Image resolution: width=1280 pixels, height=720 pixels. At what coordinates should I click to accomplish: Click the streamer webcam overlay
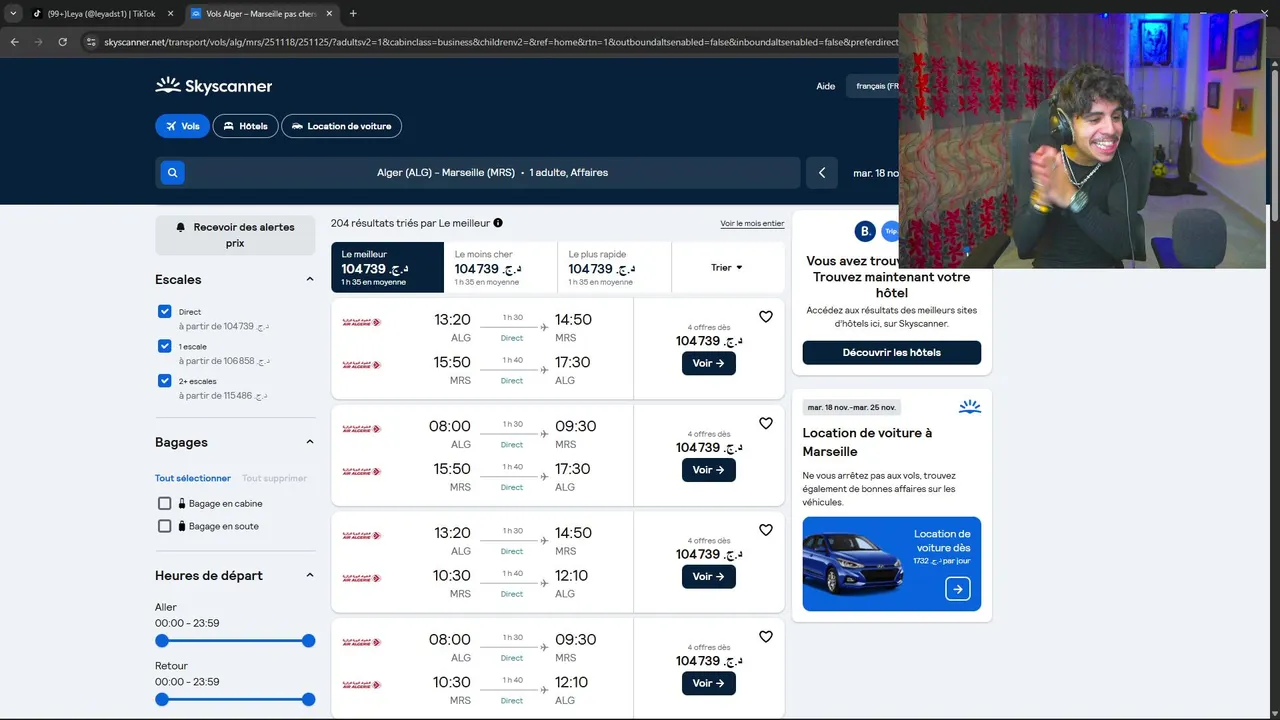[x=1082, y=140]
